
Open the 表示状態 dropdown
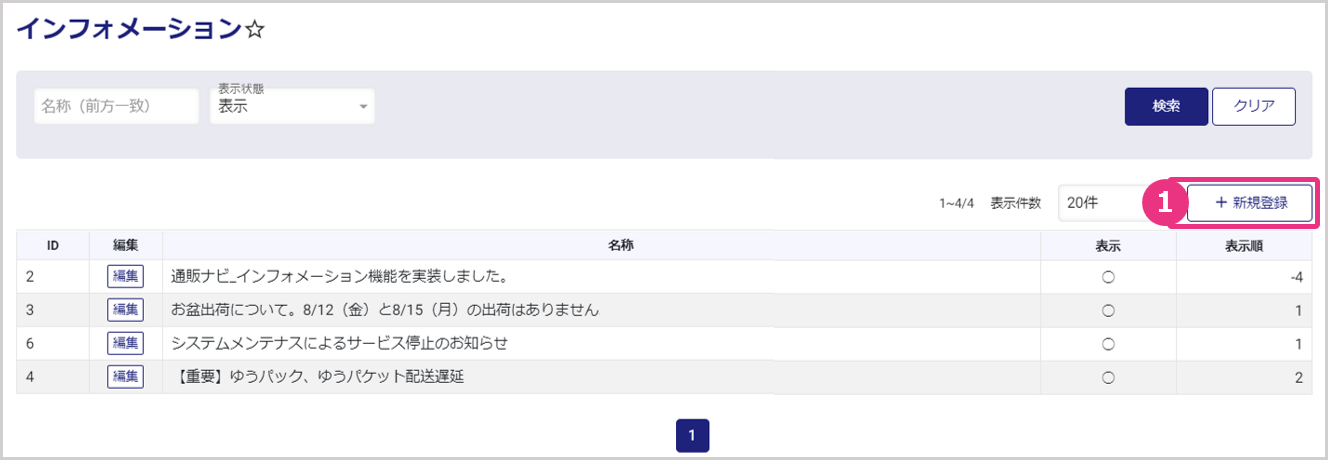coord(292,106)
